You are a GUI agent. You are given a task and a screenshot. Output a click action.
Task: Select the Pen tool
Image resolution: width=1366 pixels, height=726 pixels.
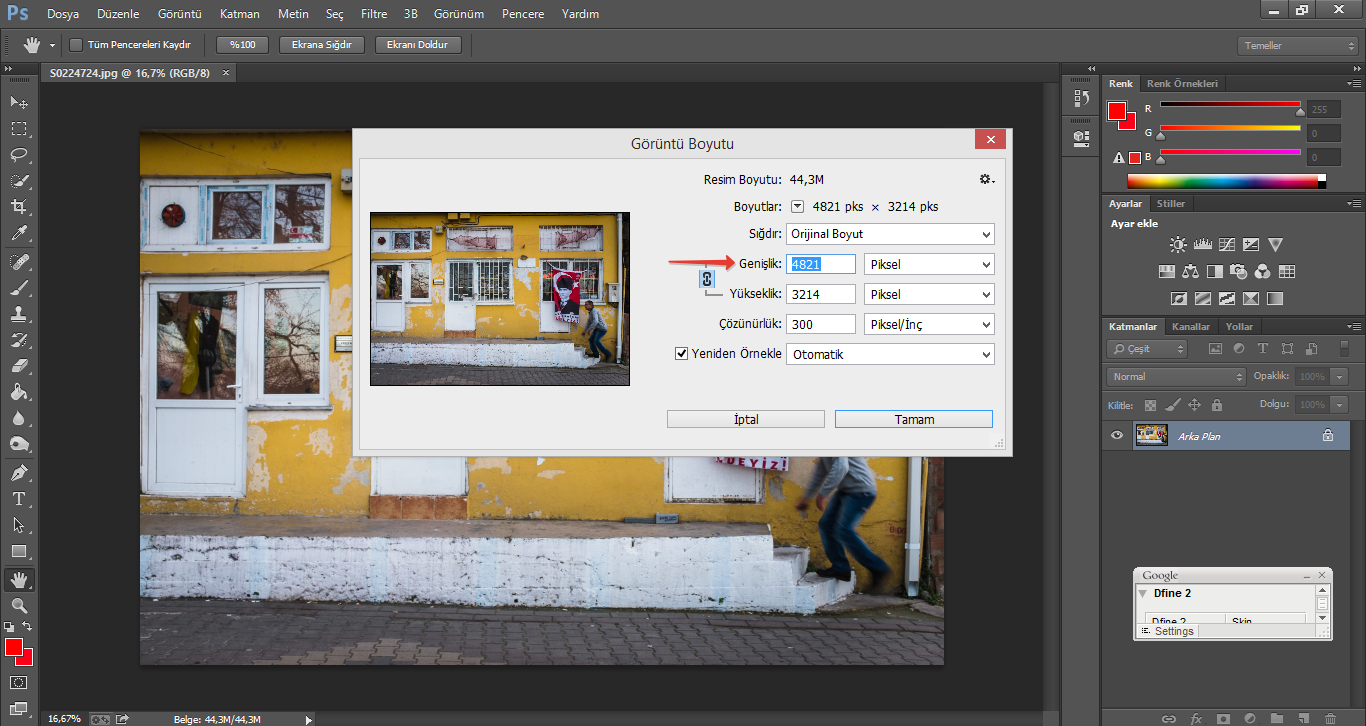tap(19, 472)
